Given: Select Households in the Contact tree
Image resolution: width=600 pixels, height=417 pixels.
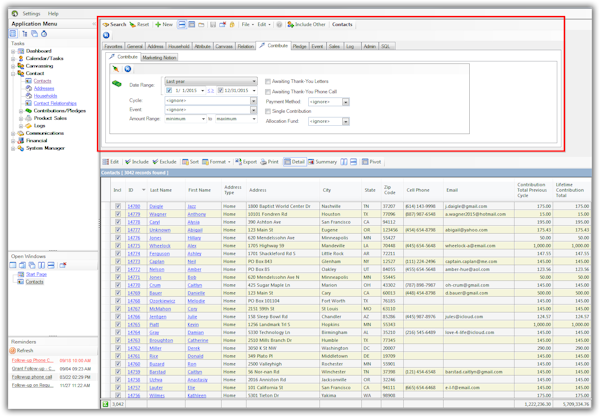Looking at the screenshot, I should [x=46, y=95].
